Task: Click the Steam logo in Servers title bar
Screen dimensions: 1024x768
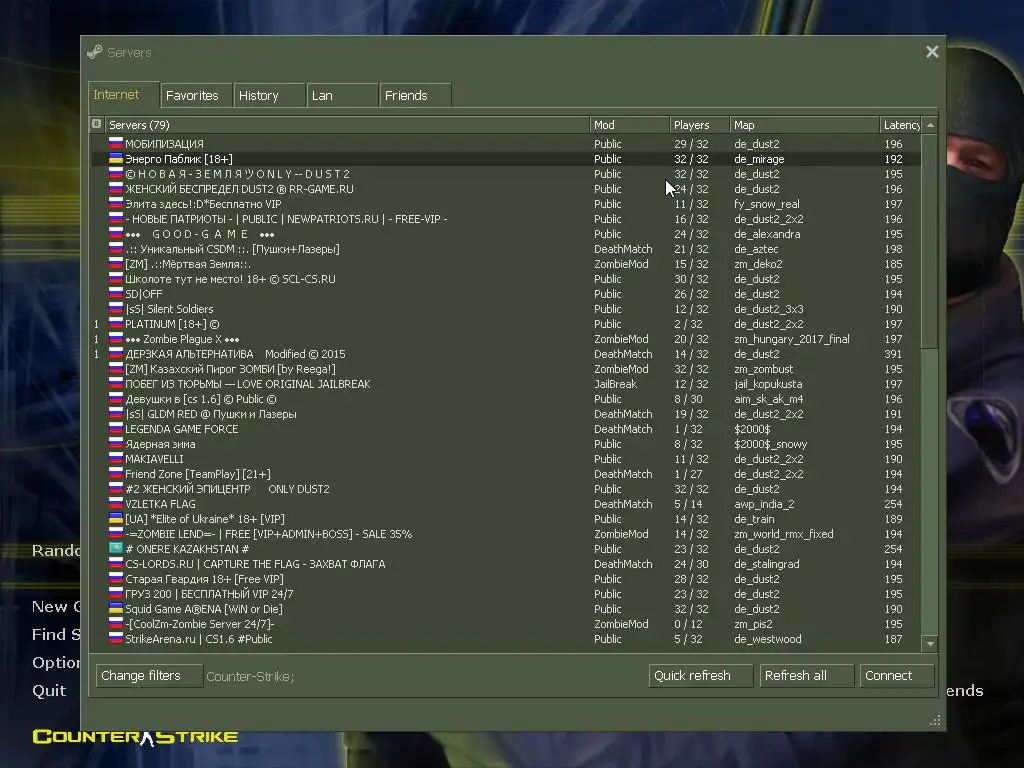Action: pyautogui.click(x=95, y=52)
